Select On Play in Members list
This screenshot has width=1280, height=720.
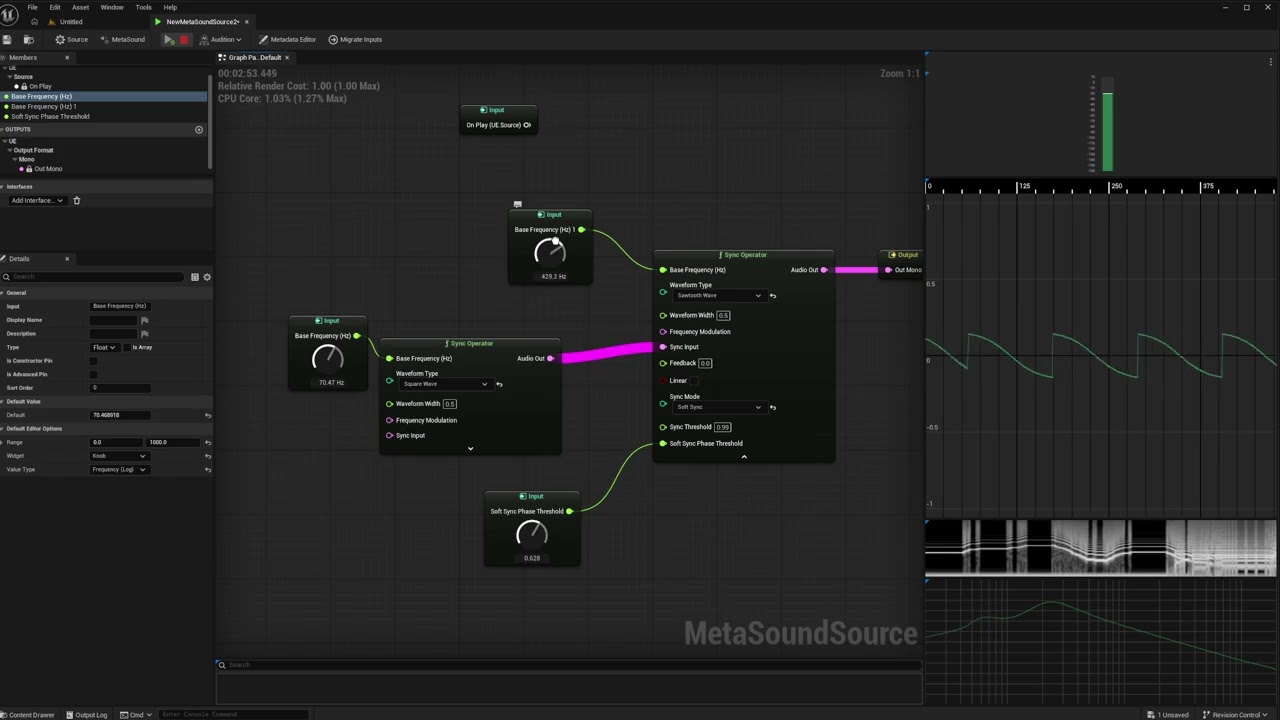tap(40, 86)
